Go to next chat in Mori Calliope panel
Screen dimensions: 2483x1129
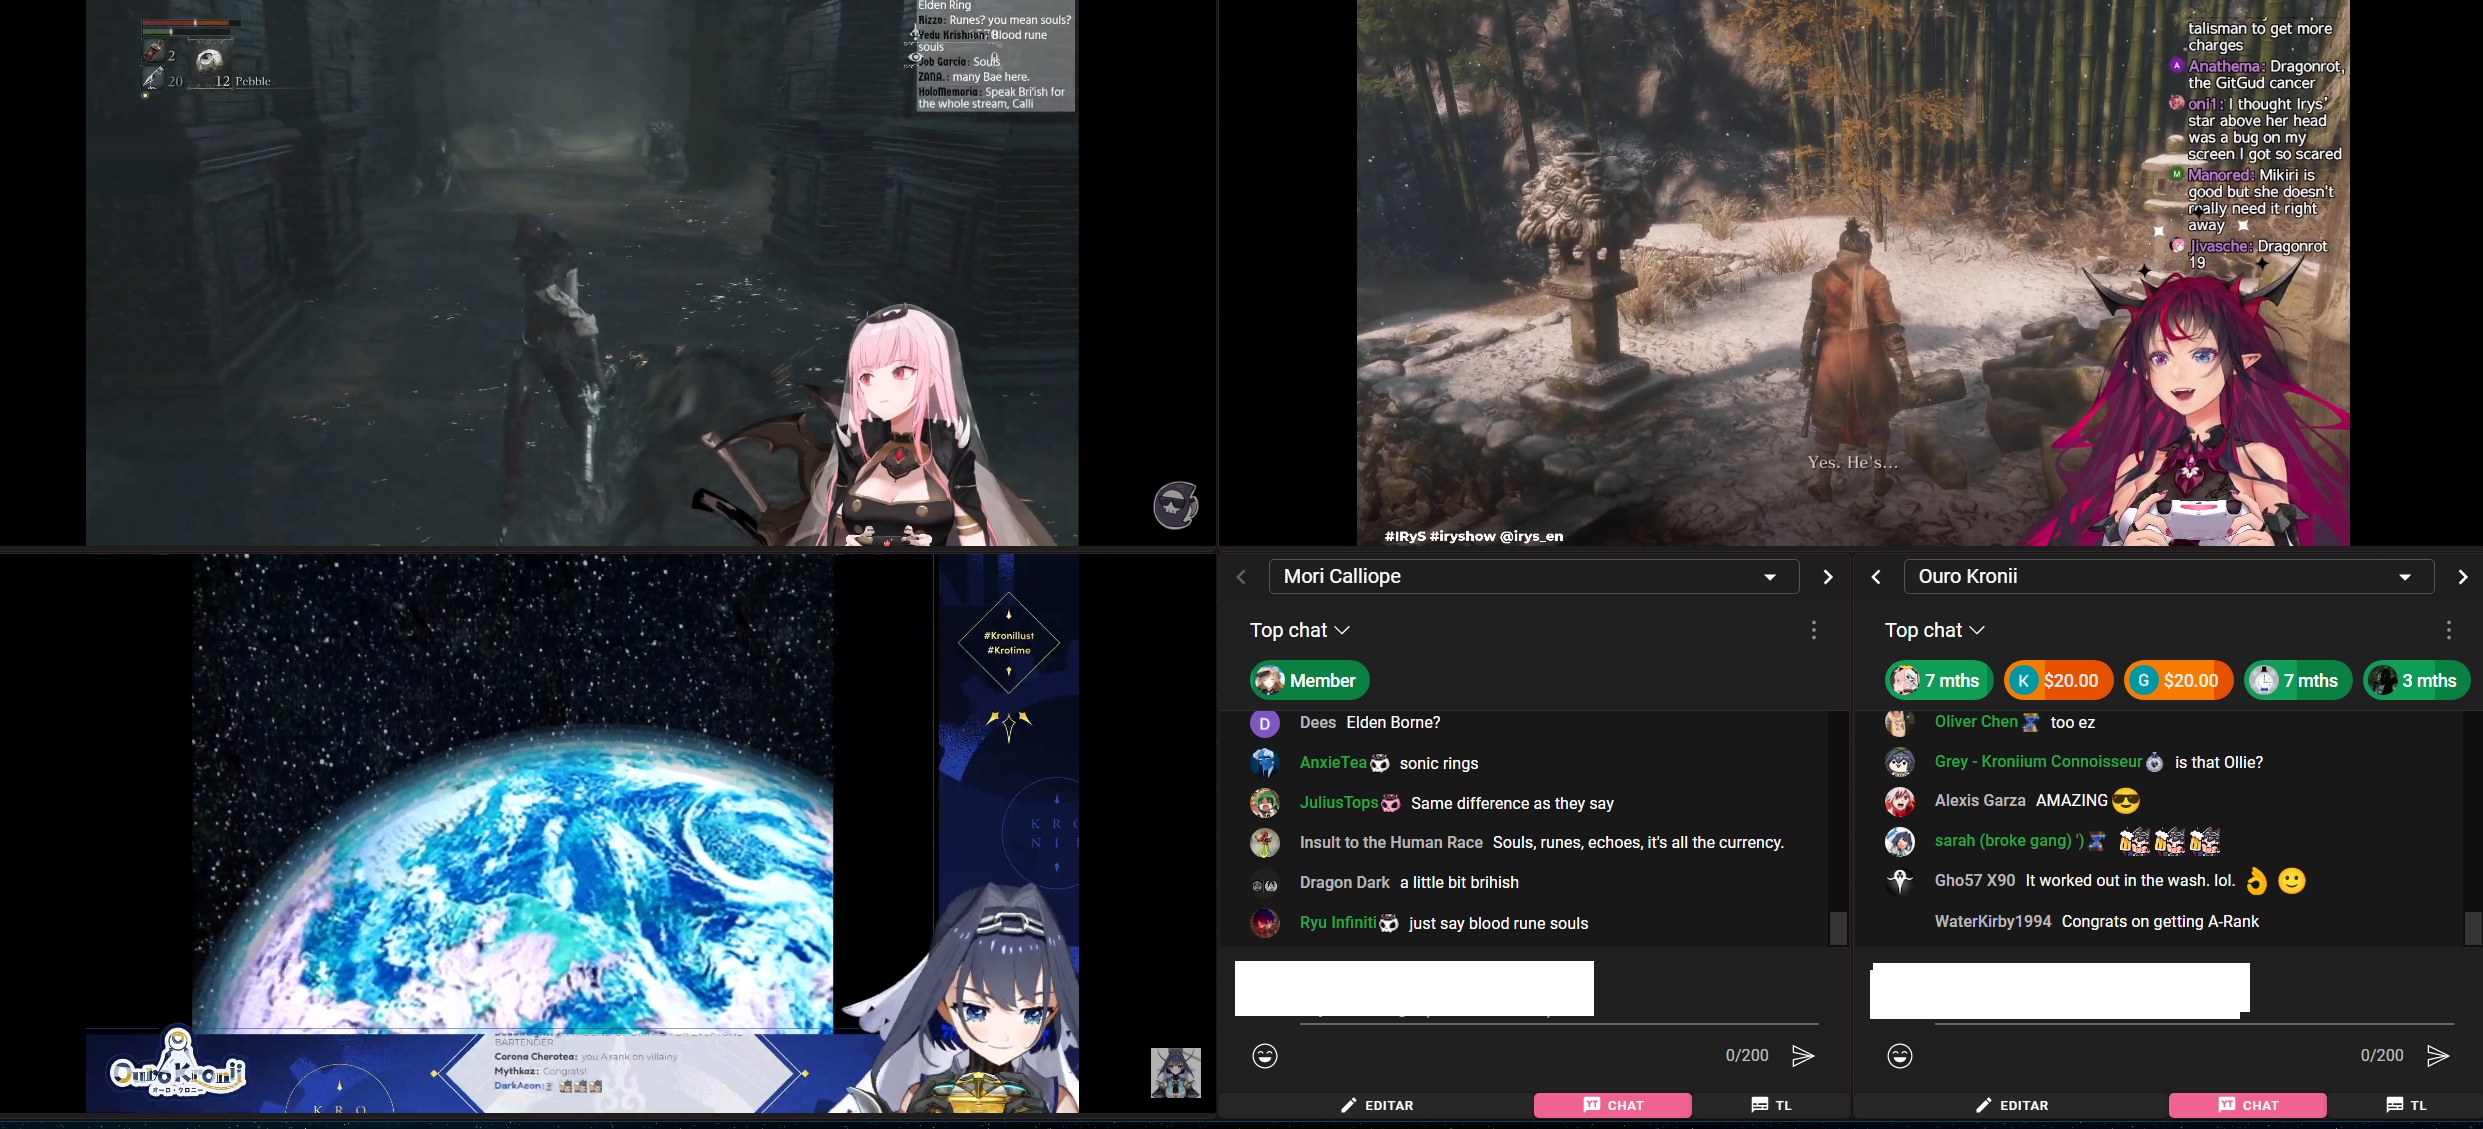(x=1828, y=577)
